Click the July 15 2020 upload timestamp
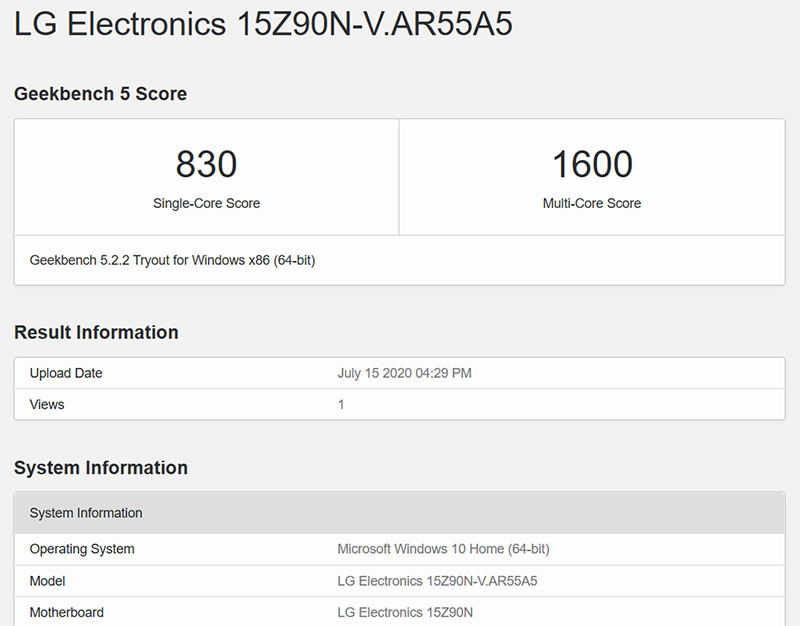 click(x=404, y=373)
